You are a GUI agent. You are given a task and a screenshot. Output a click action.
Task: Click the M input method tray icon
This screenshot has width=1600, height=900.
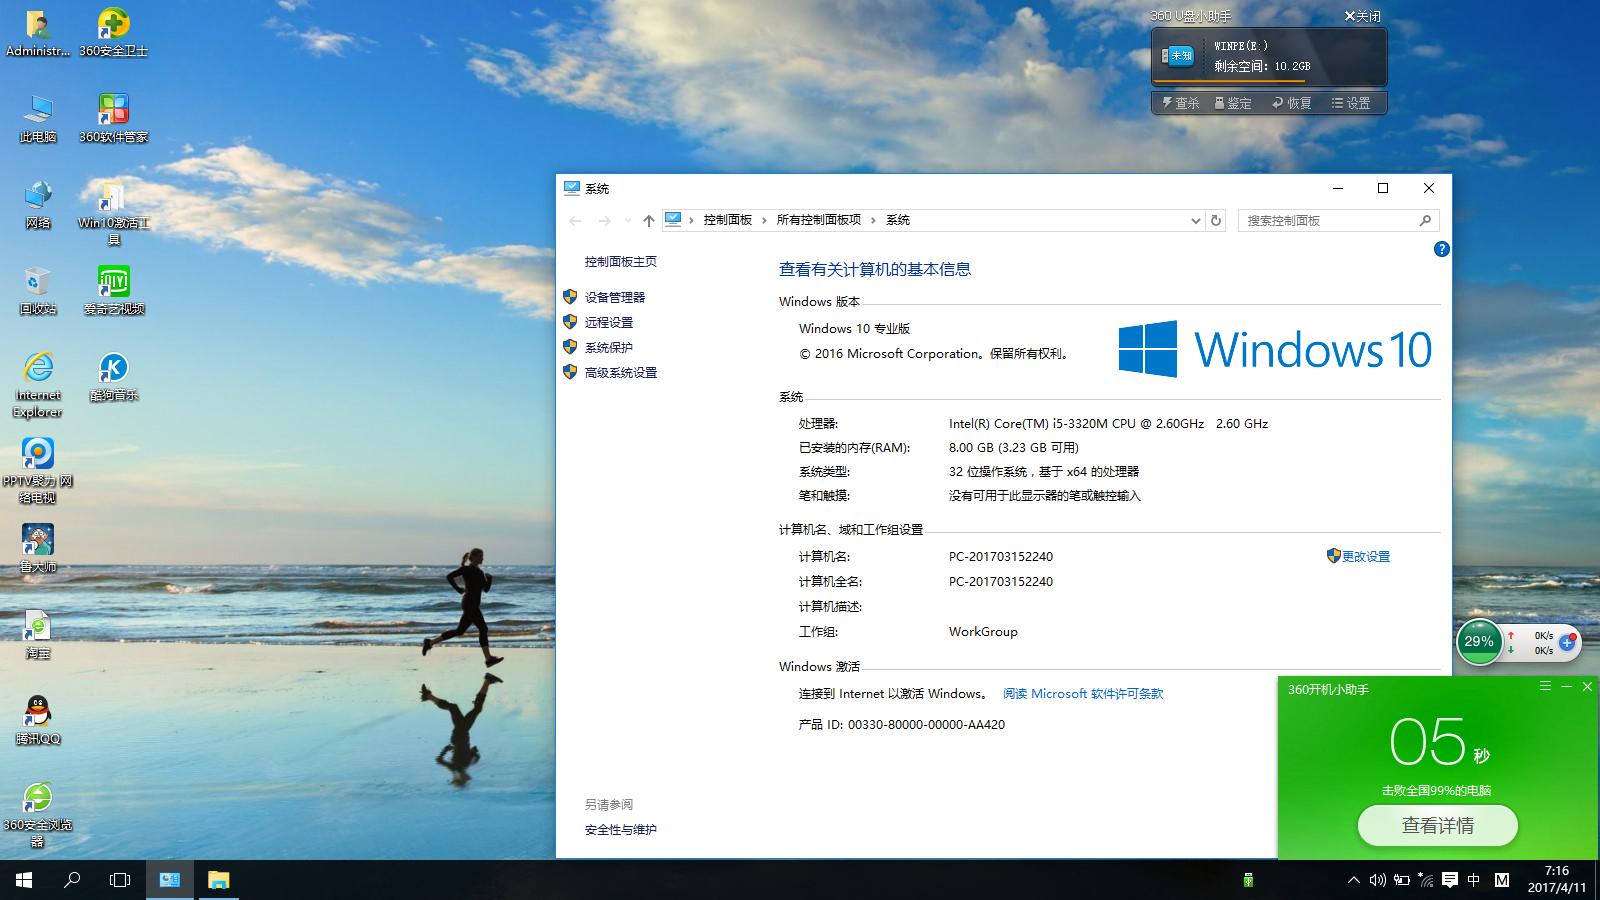[1502, 880]
